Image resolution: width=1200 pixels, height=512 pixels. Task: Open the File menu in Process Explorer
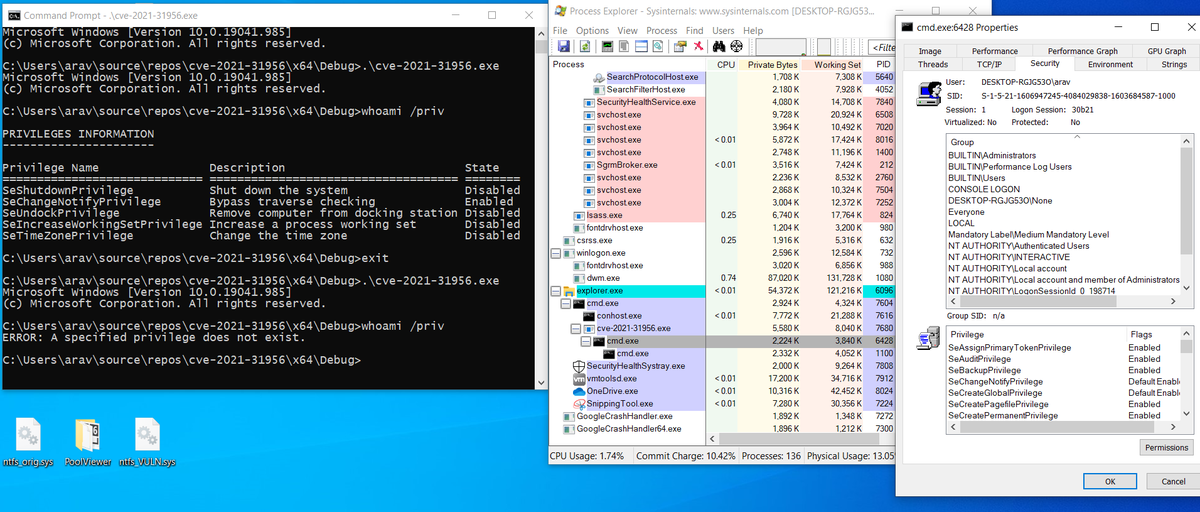pos(560,31)
